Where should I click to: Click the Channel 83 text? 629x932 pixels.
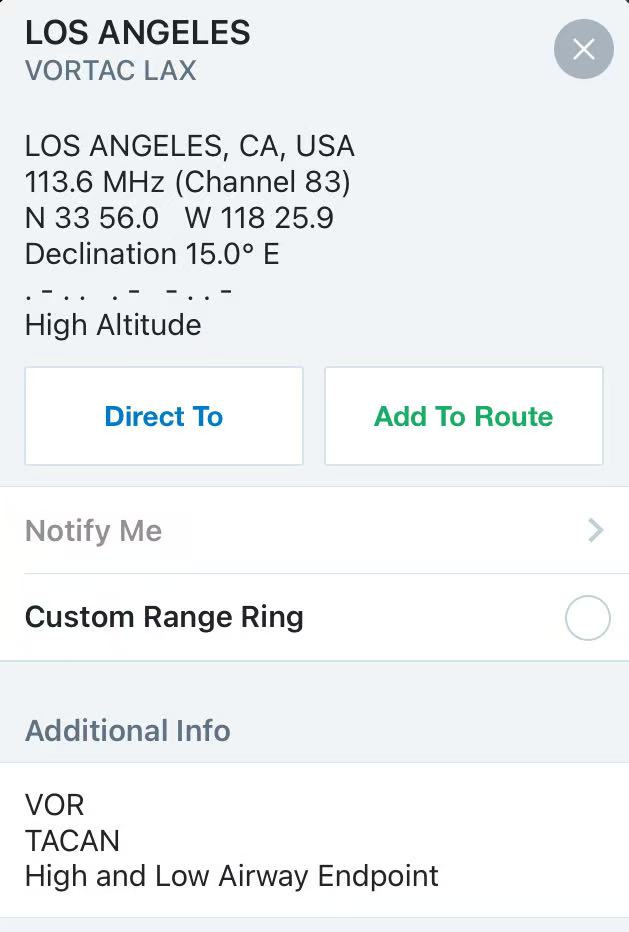263,182
